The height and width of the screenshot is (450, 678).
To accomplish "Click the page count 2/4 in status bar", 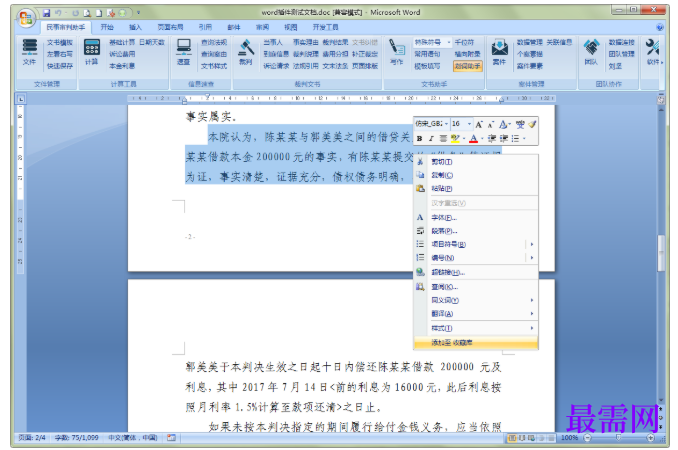I will (32, 437).
